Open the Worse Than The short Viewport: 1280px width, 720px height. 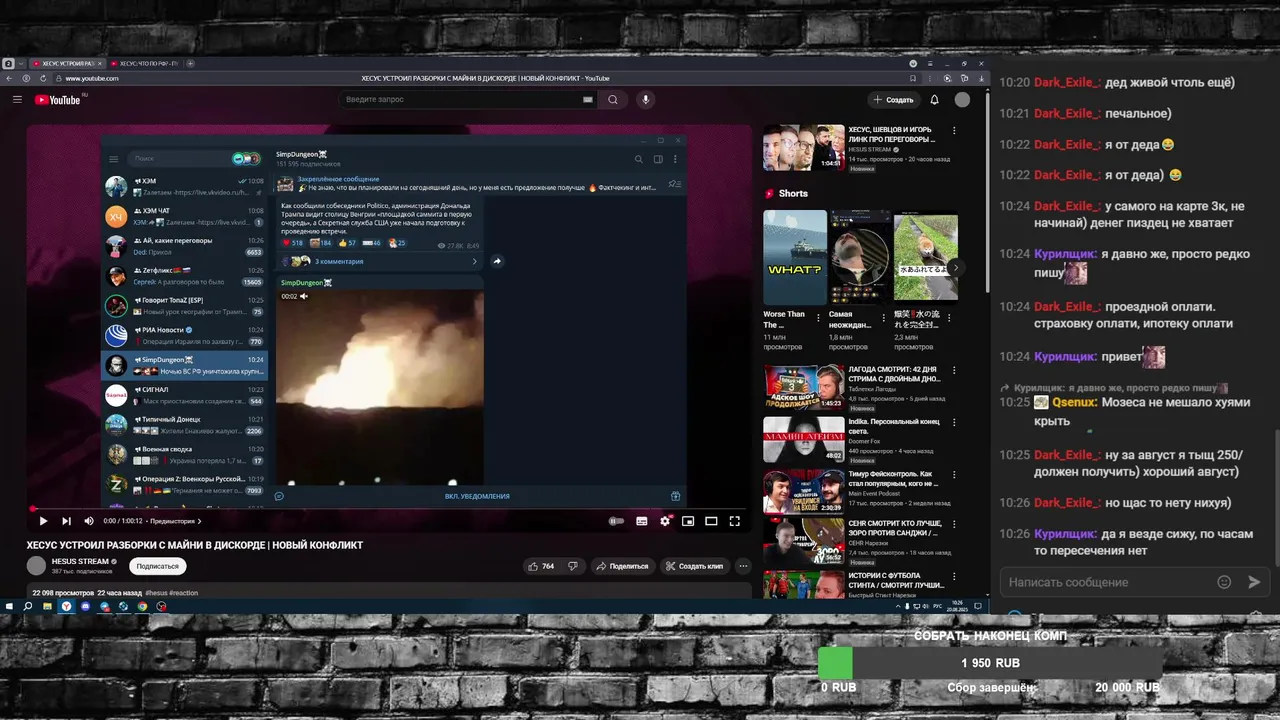coord(795,257)
